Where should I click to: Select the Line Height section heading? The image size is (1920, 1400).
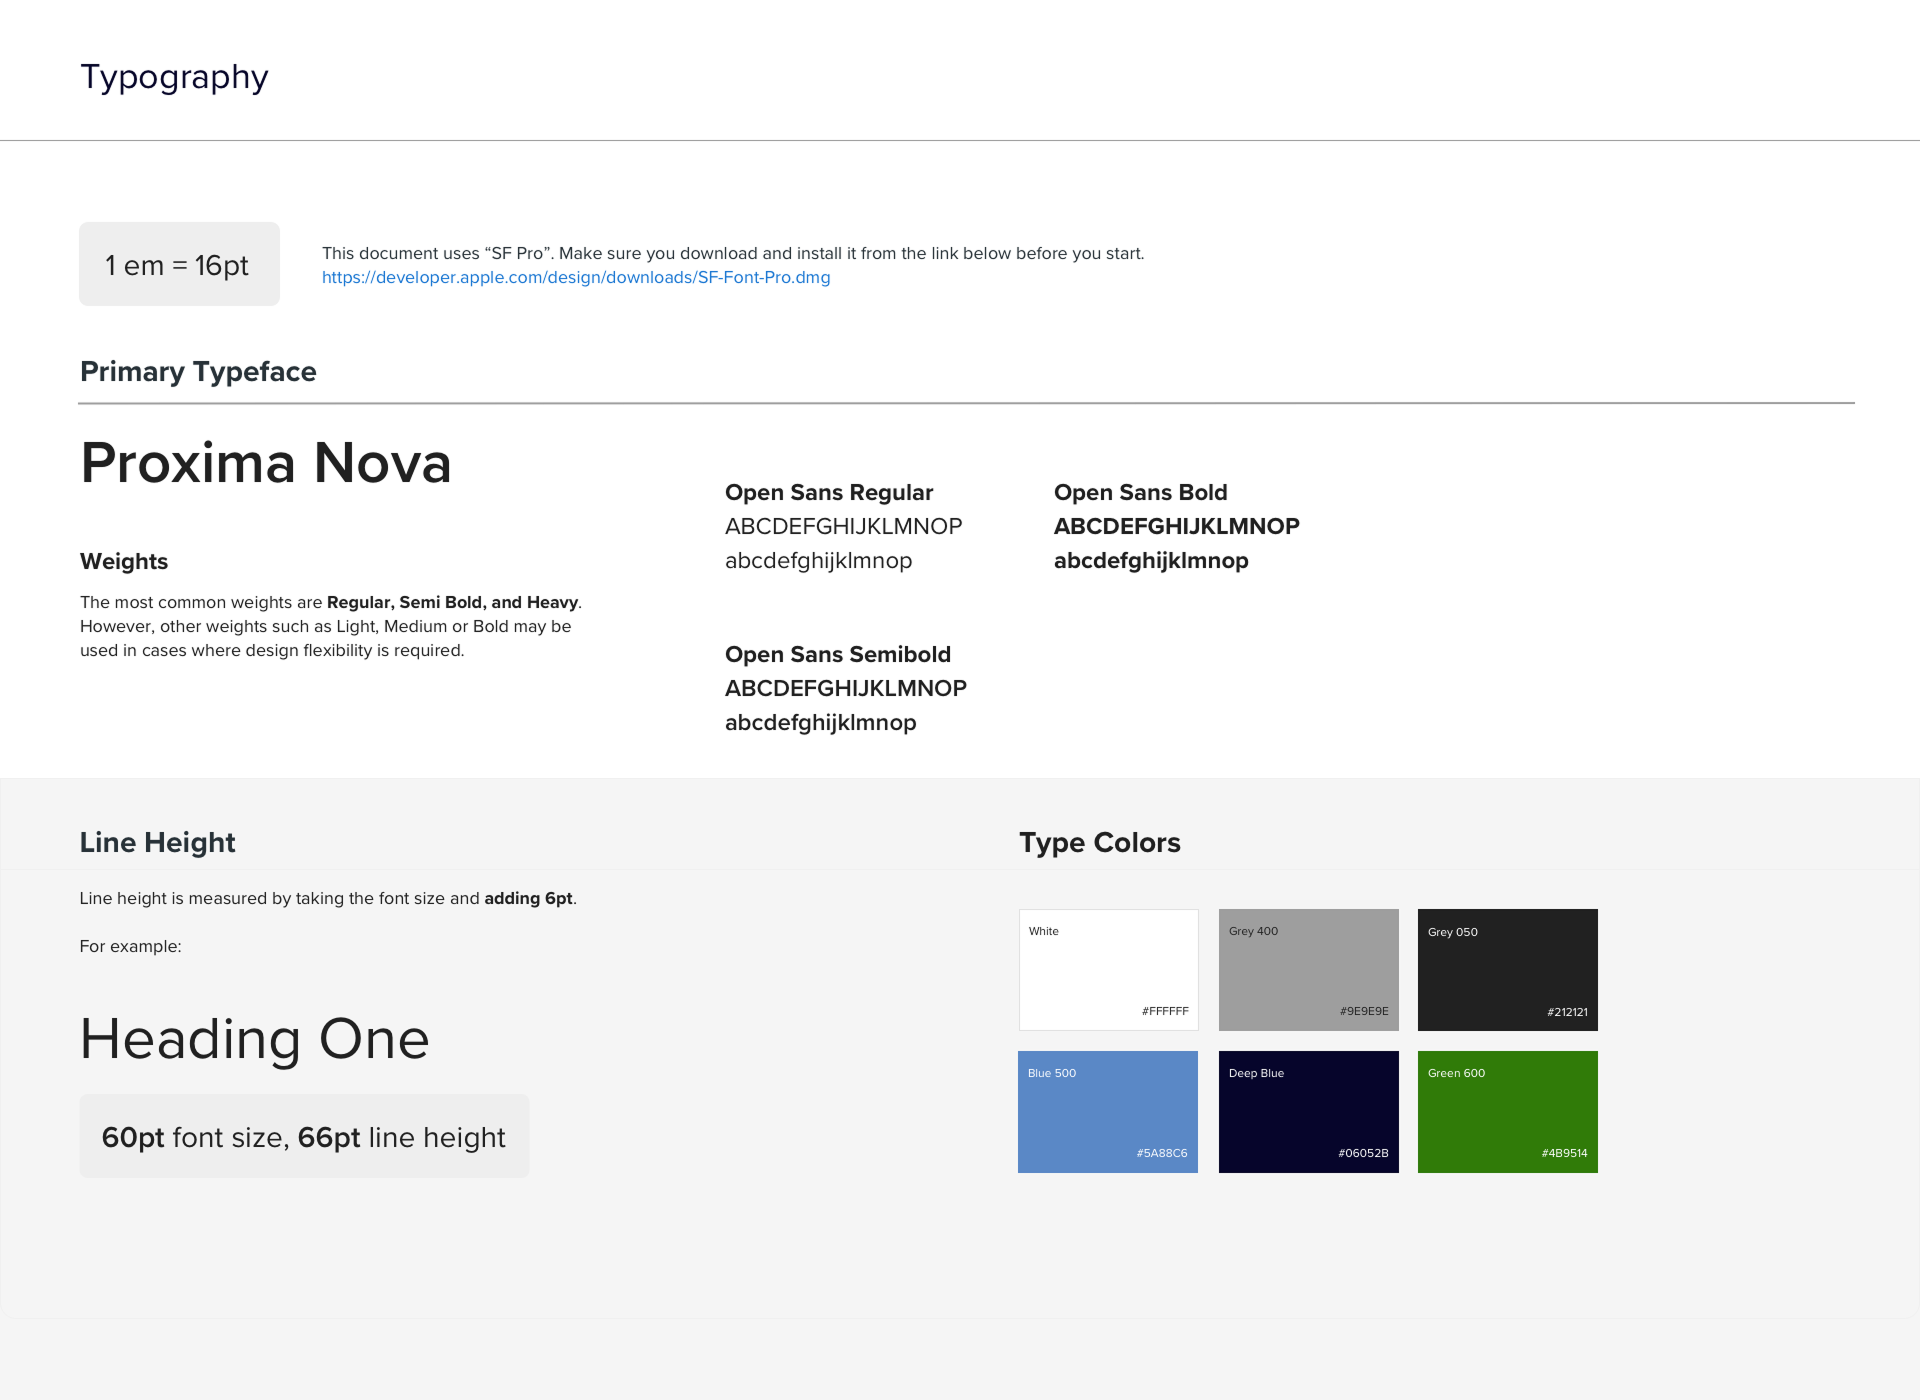157,842
